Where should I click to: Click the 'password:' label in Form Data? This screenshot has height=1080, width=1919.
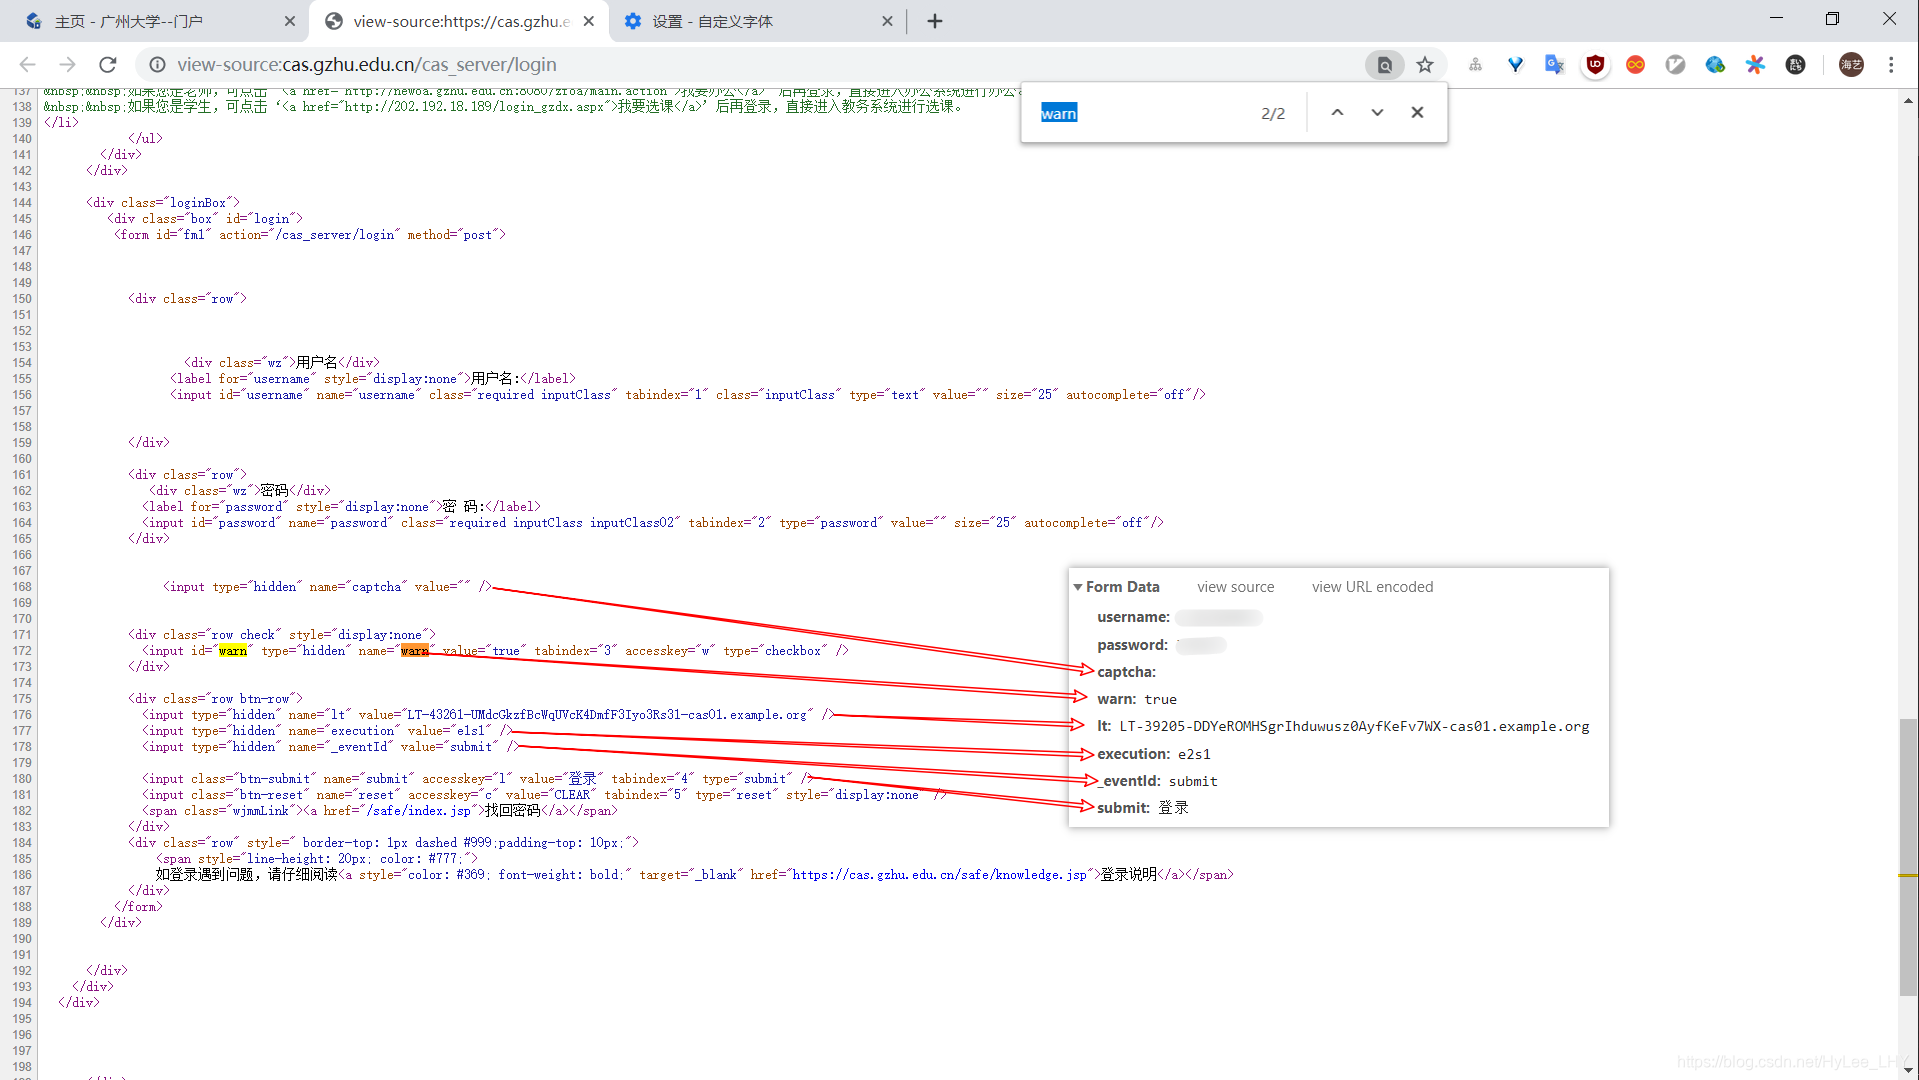pos(1132,645)
